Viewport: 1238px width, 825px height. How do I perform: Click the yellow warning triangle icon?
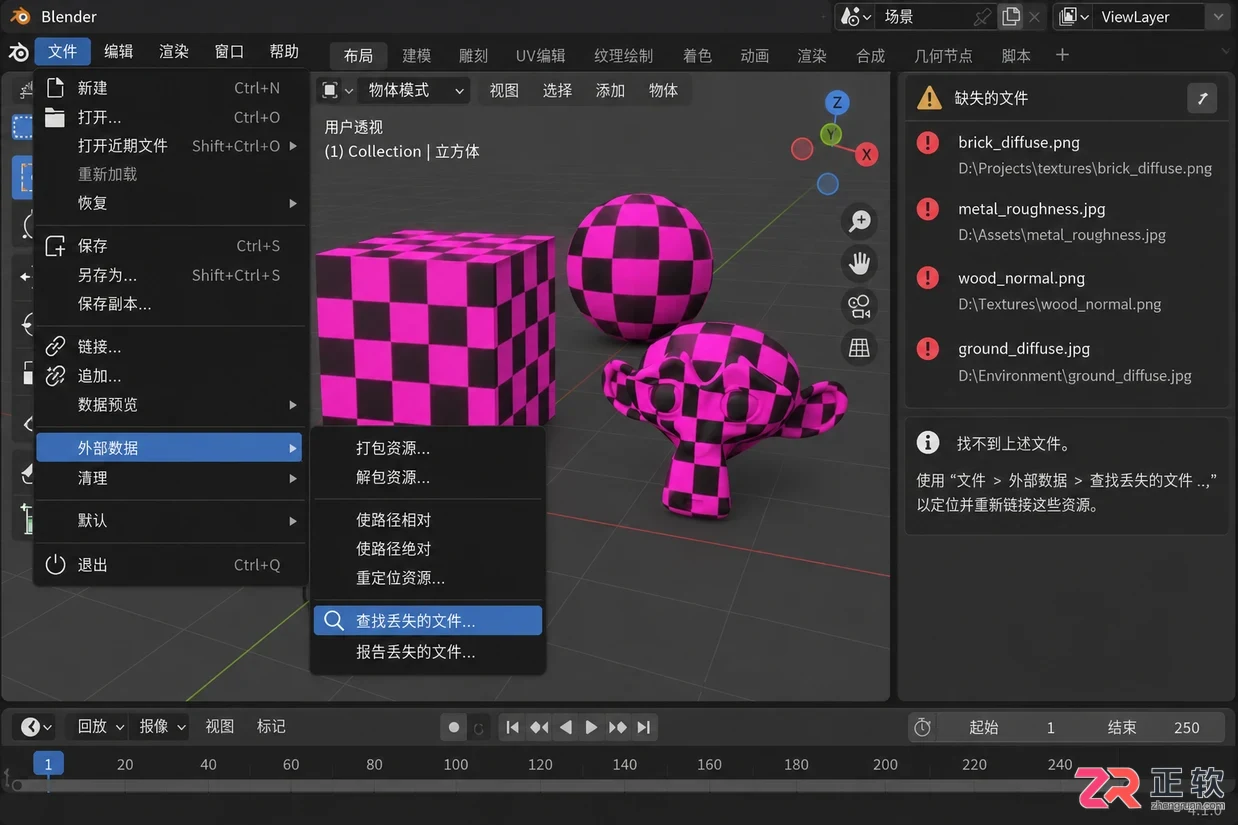[x=929, y=98]
